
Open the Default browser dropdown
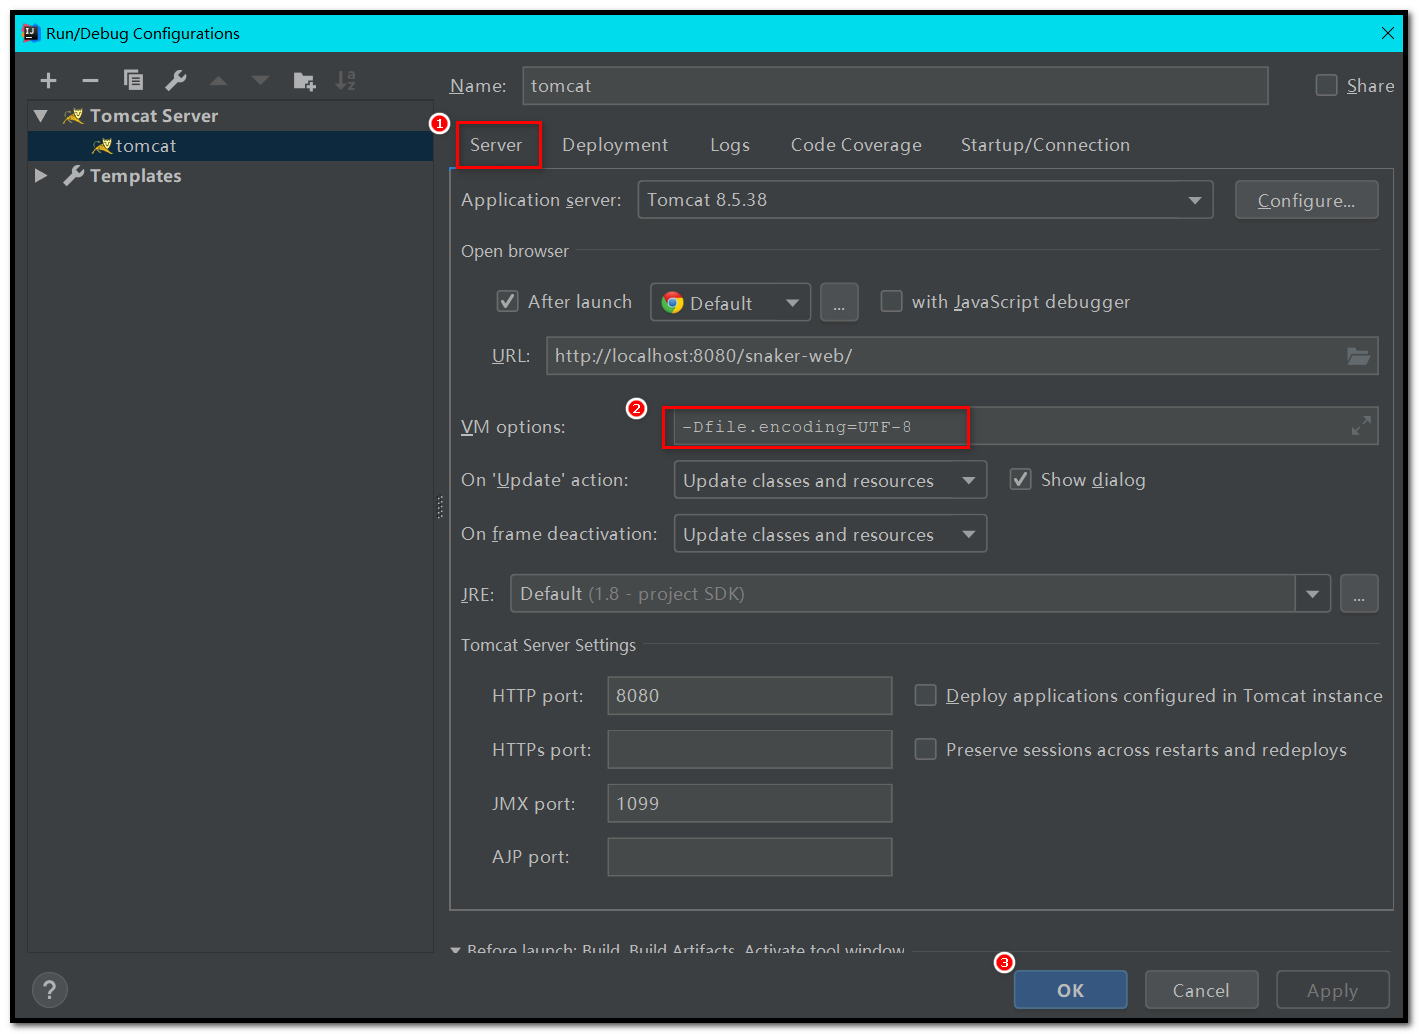click(731, 303)
